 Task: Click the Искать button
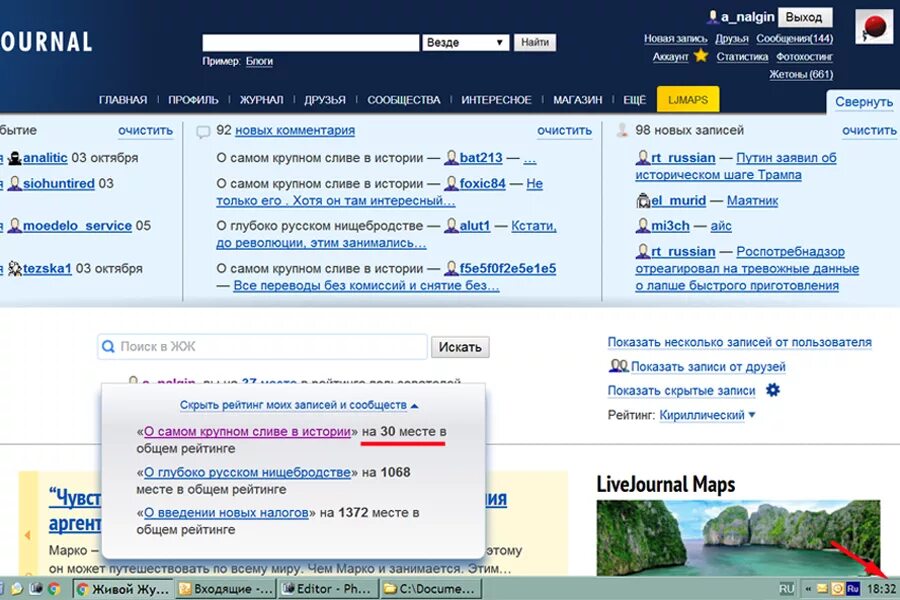tap(460, 347)
